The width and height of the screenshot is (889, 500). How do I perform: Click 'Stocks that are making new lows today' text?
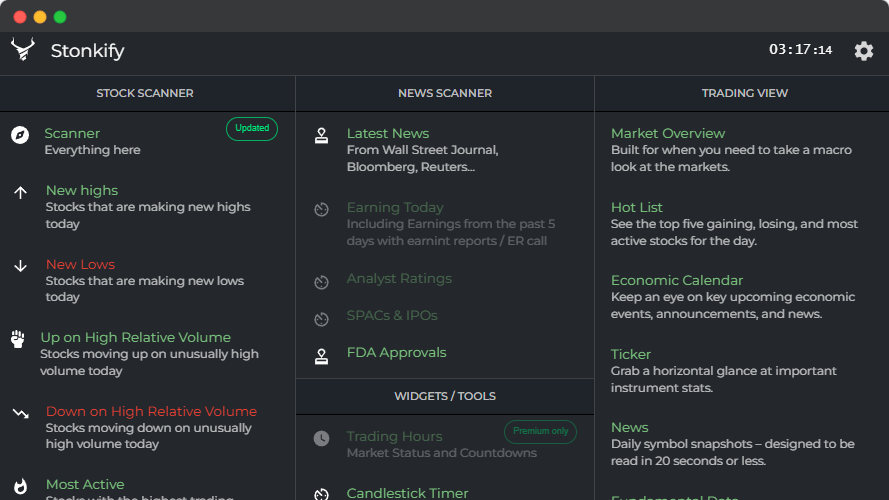(x=145, y=289)
